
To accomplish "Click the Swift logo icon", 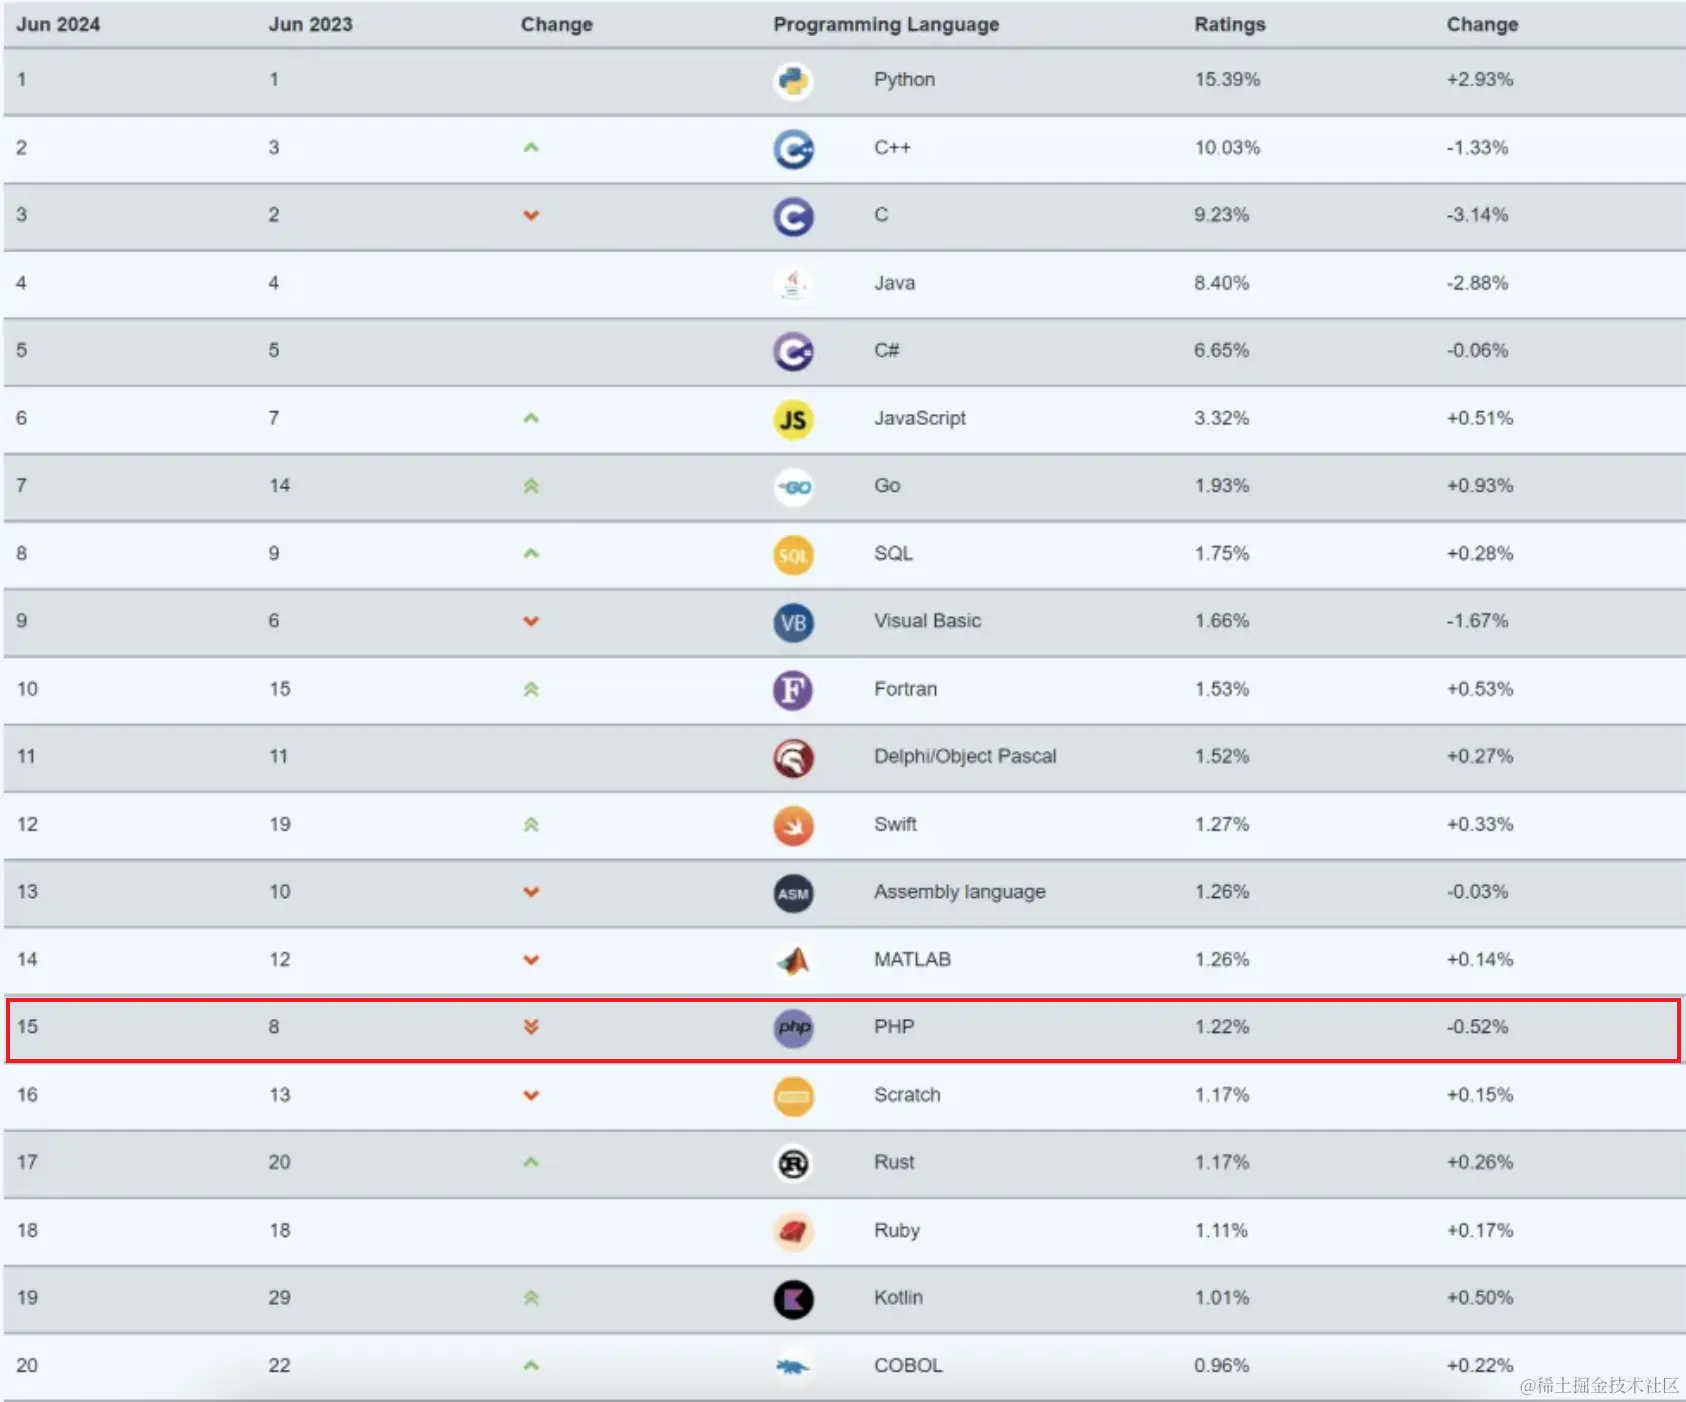I will [793, 826].
